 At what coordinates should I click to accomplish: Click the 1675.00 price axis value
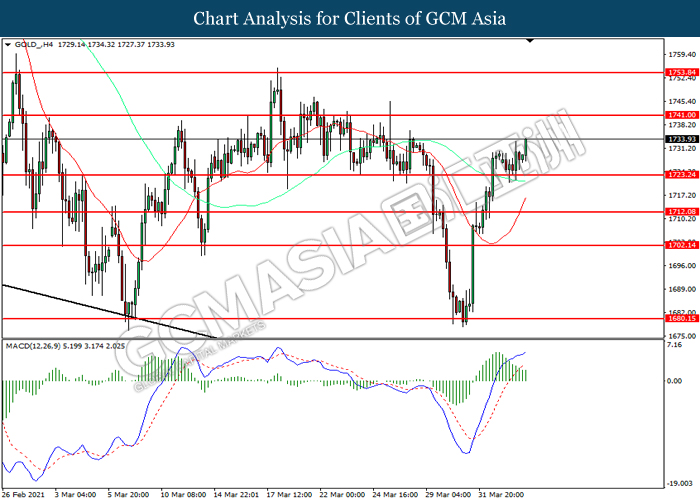(x=682, y=336)
